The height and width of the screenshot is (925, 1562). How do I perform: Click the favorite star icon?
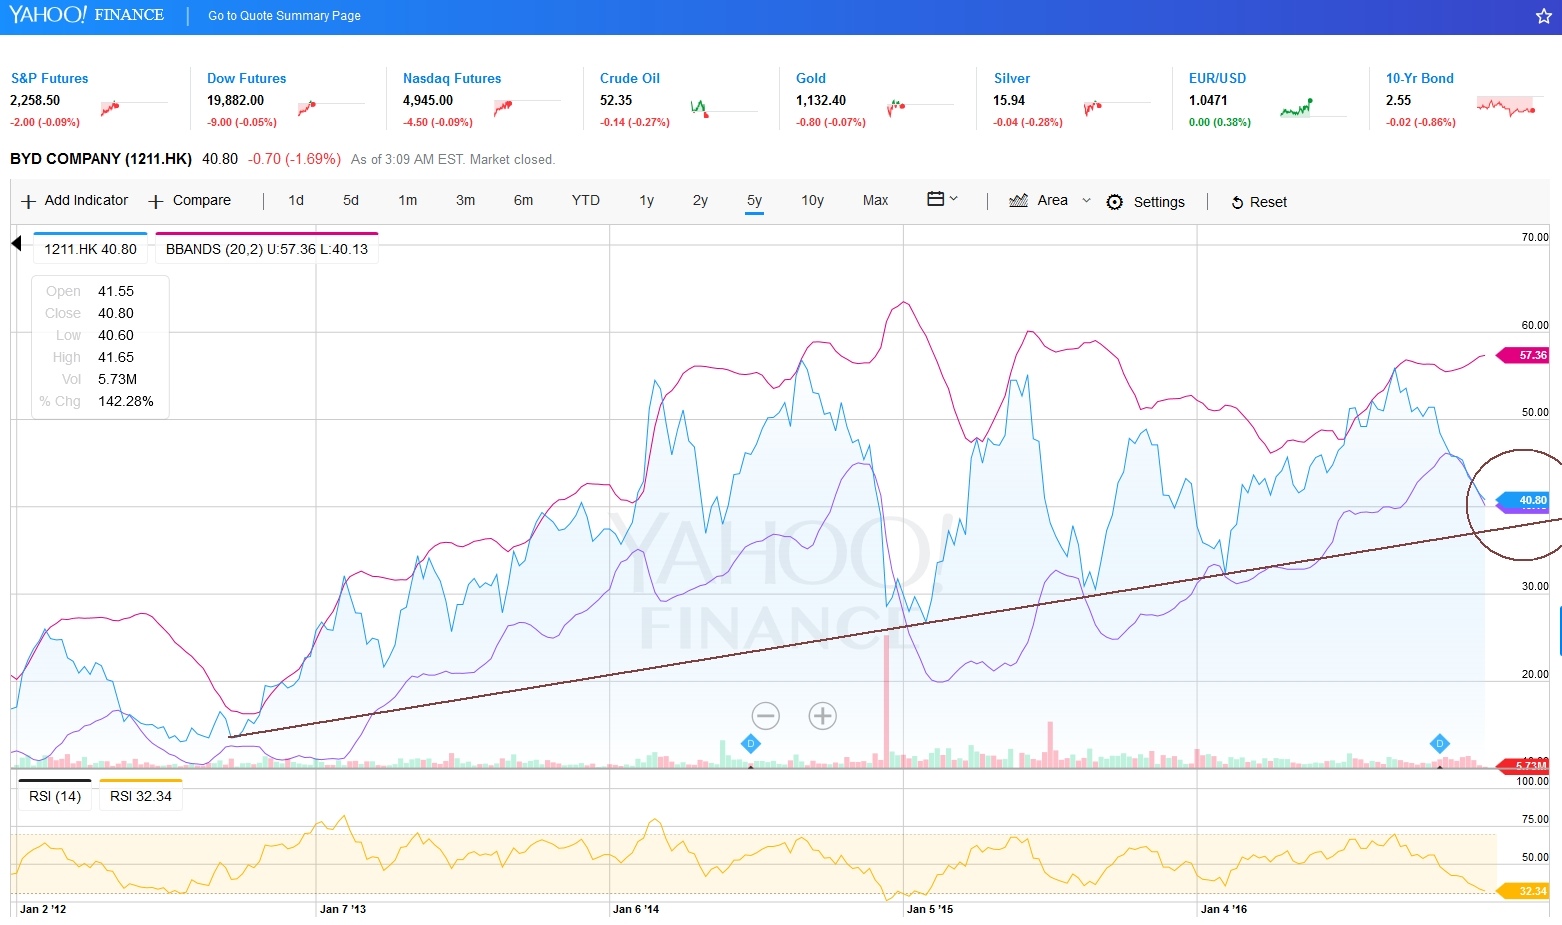pos(1543,16)
